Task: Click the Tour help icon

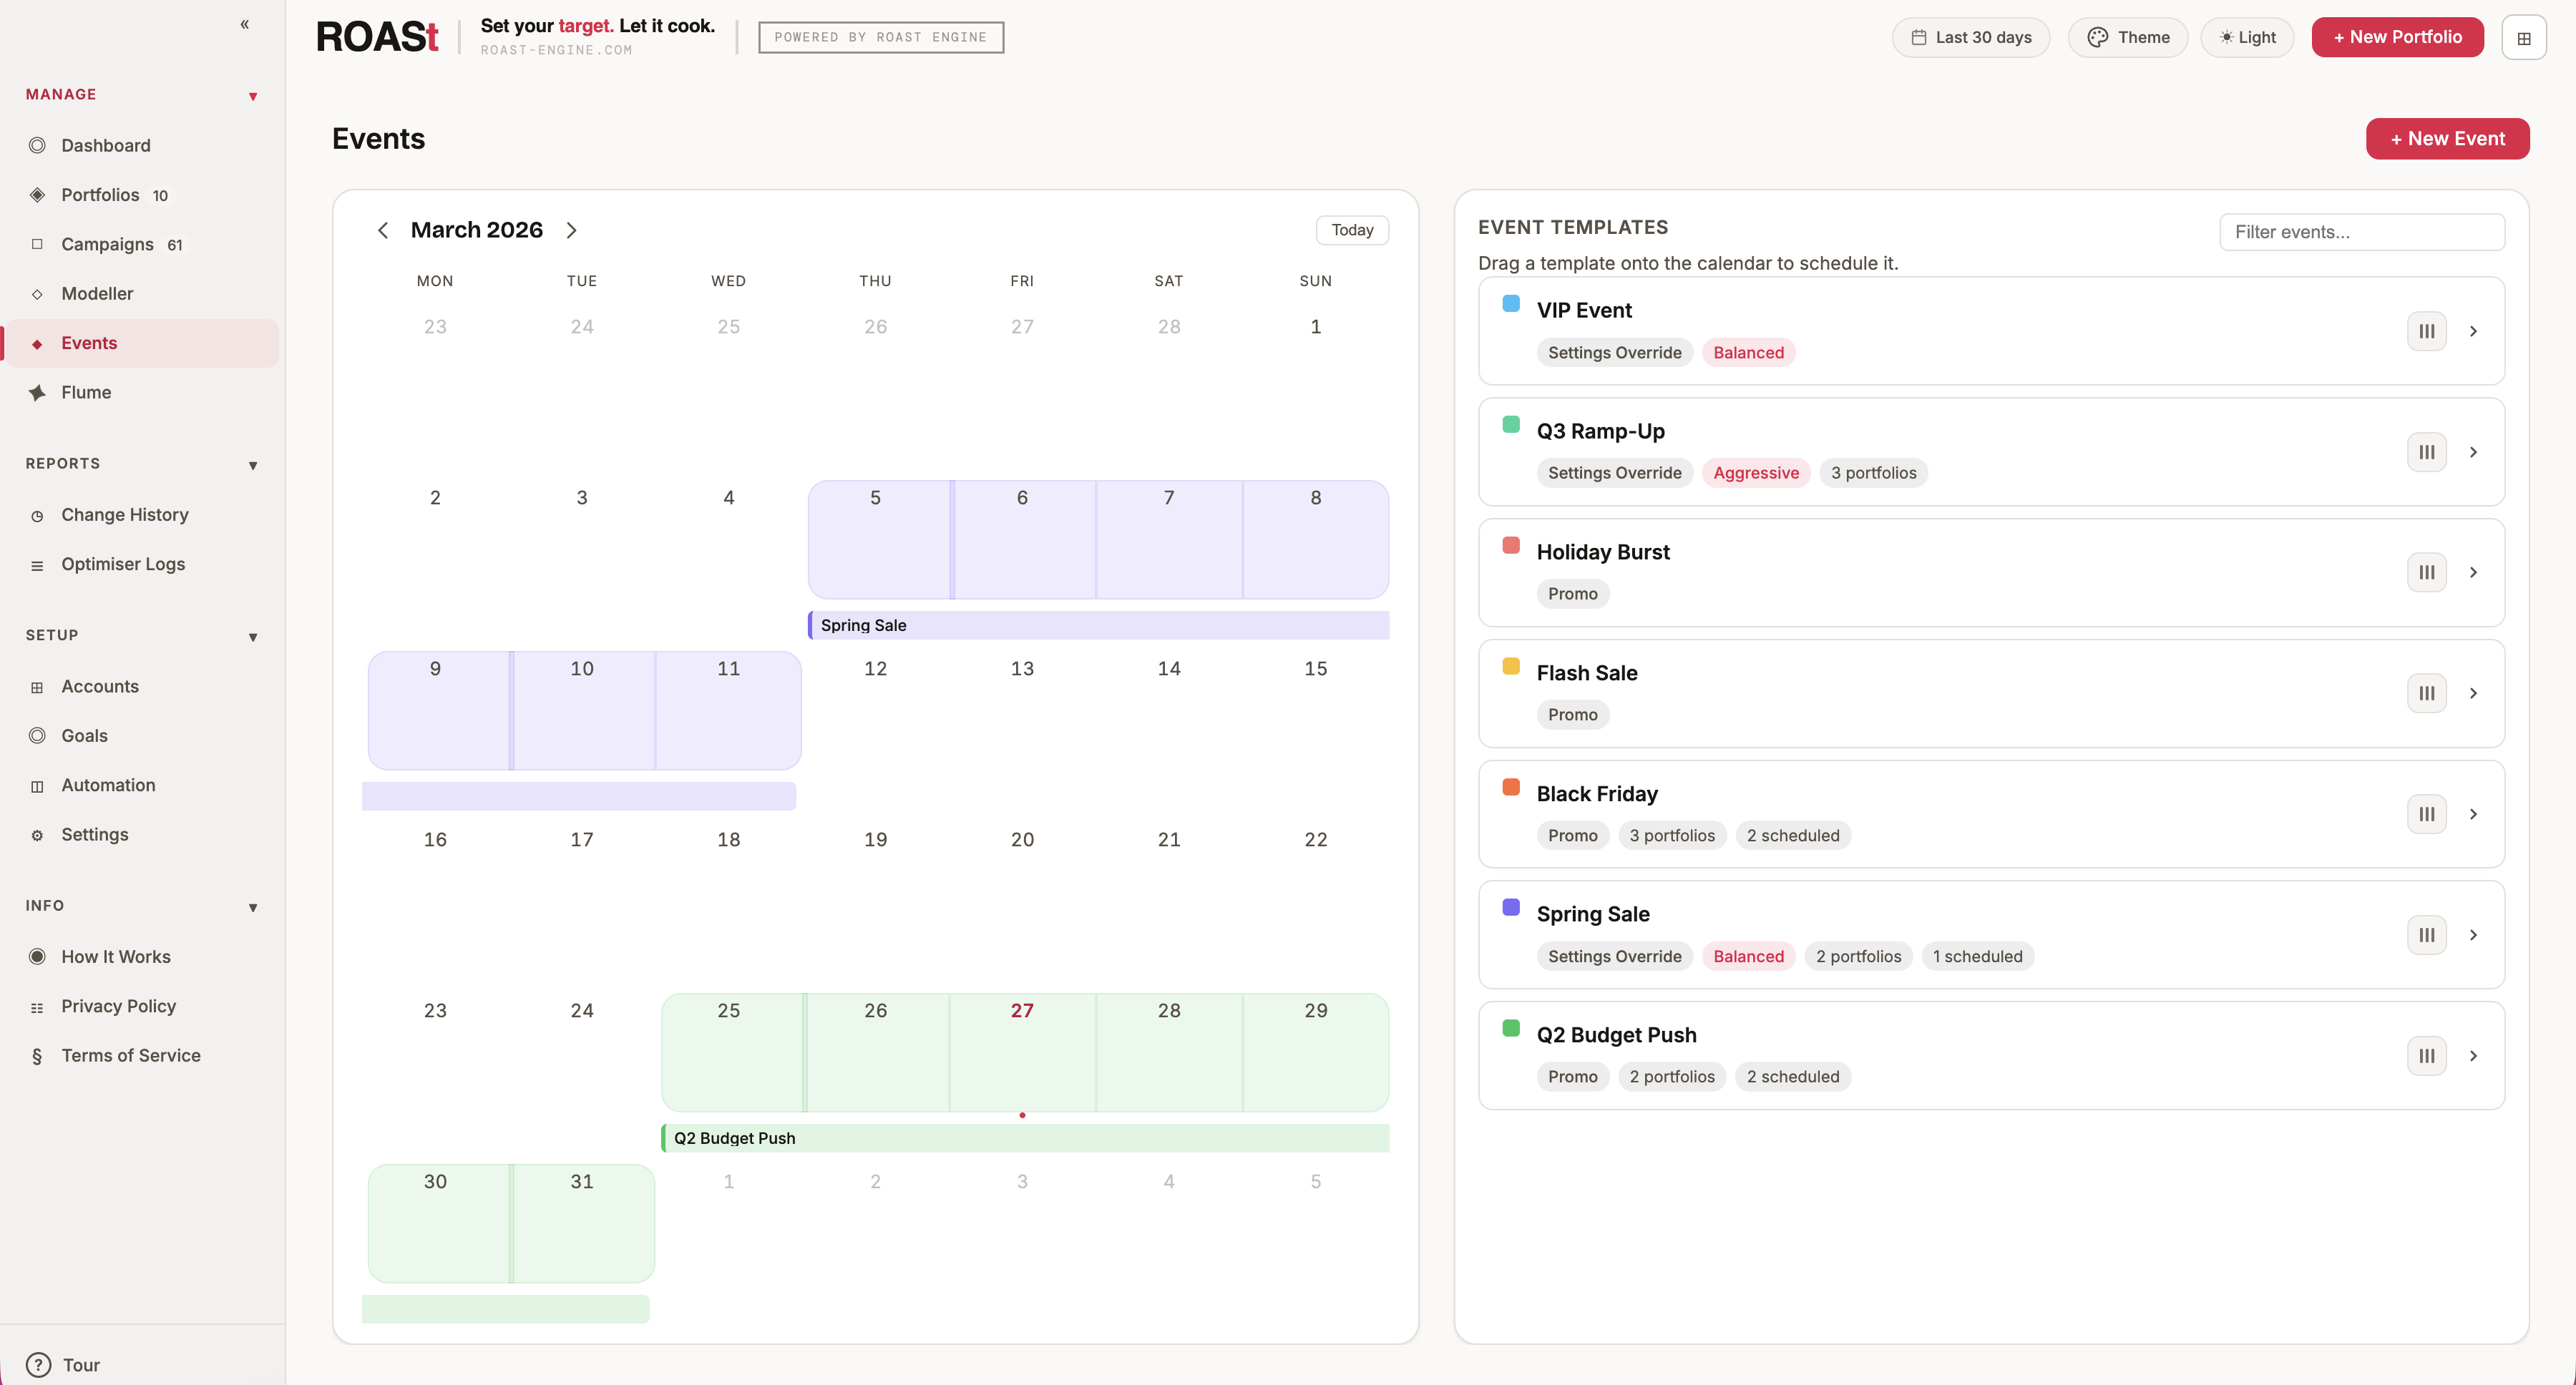Action: (x=38, y=1364)
